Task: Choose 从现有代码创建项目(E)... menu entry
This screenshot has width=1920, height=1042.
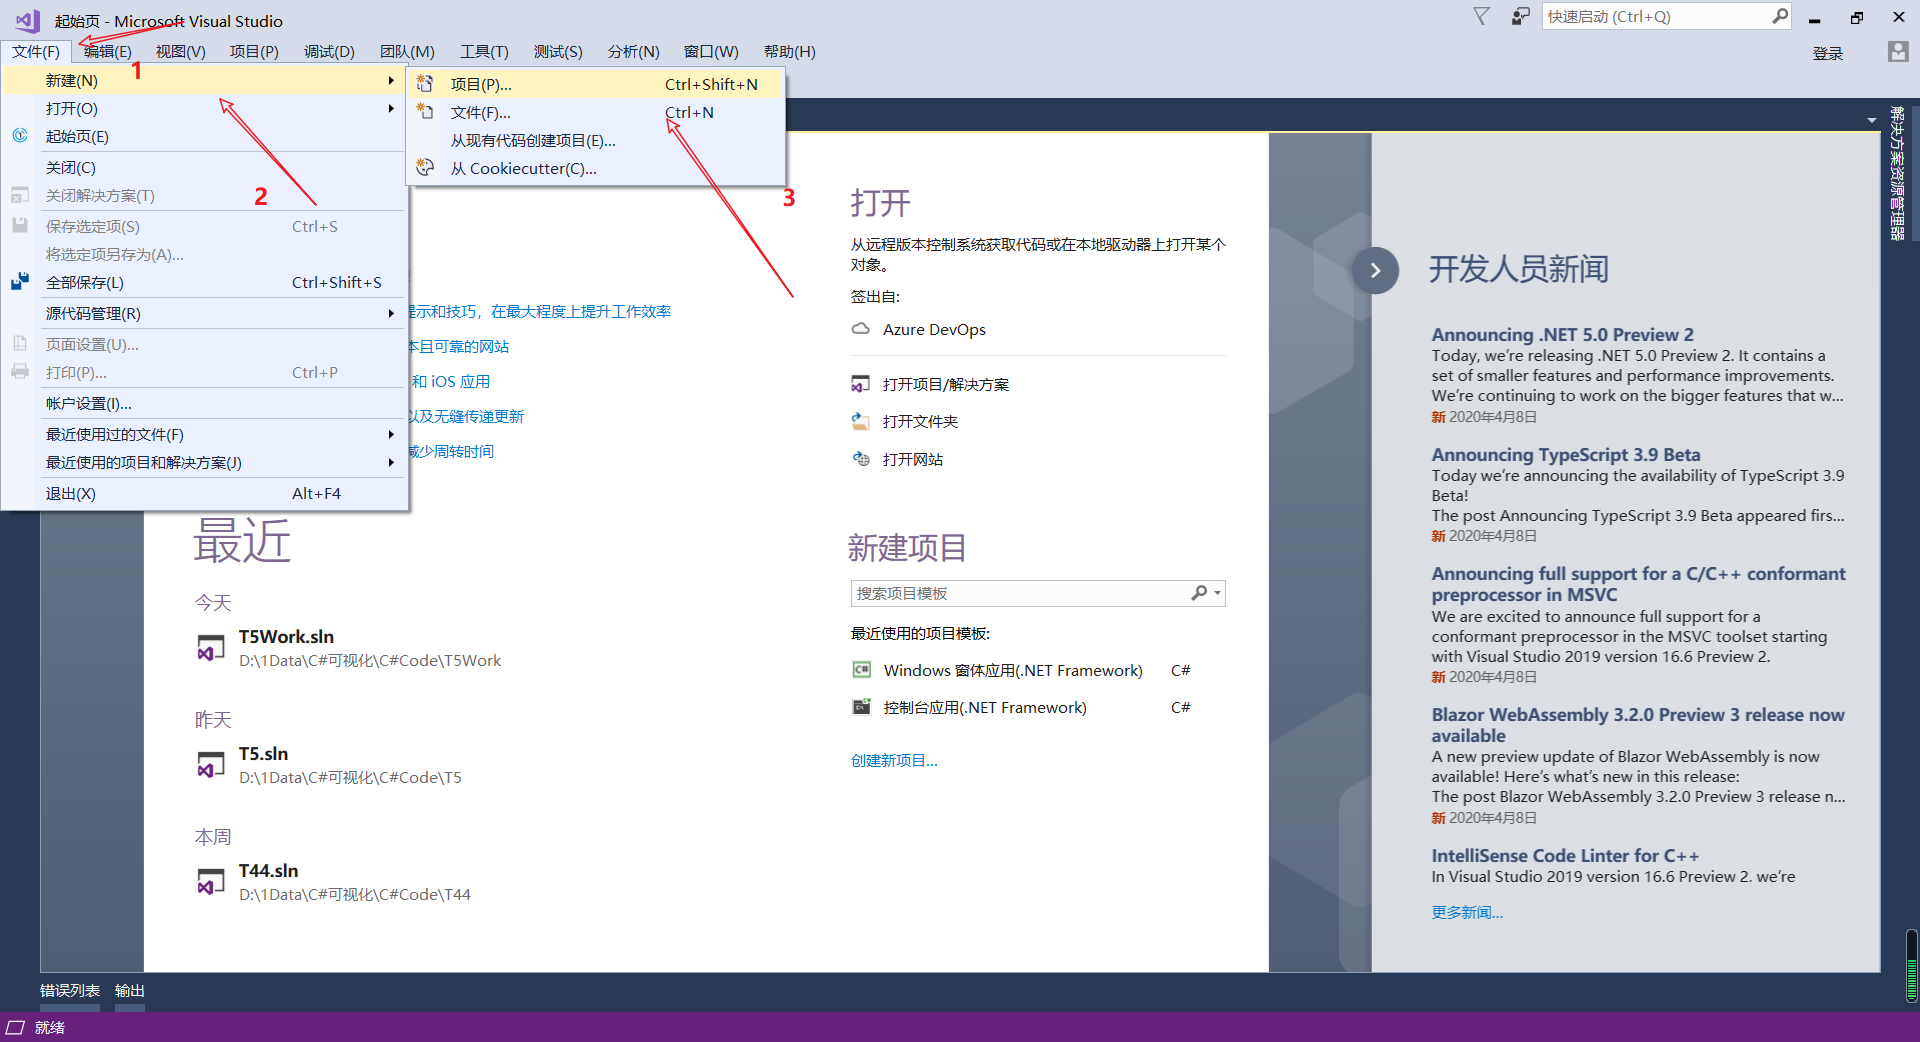Action: 595,140
